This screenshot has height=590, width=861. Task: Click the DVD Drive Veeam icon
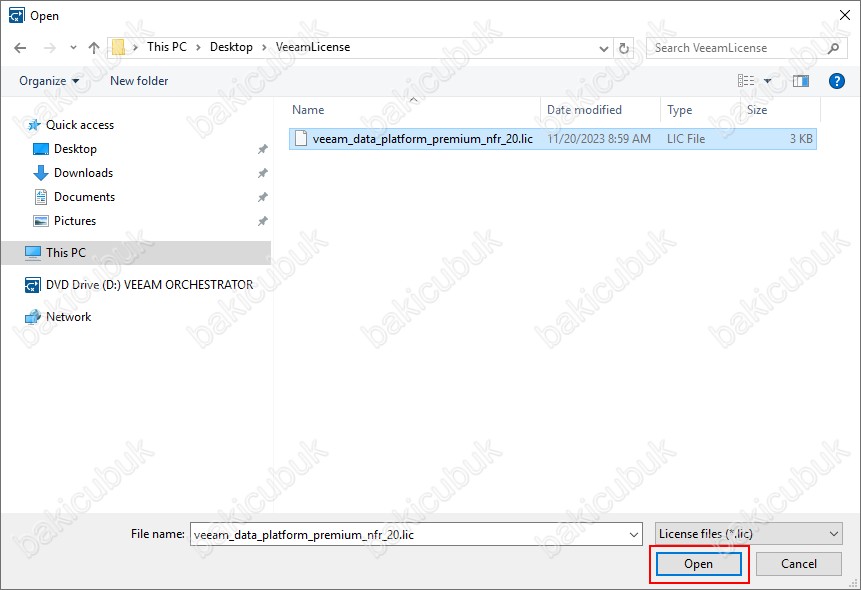(32, 285)
